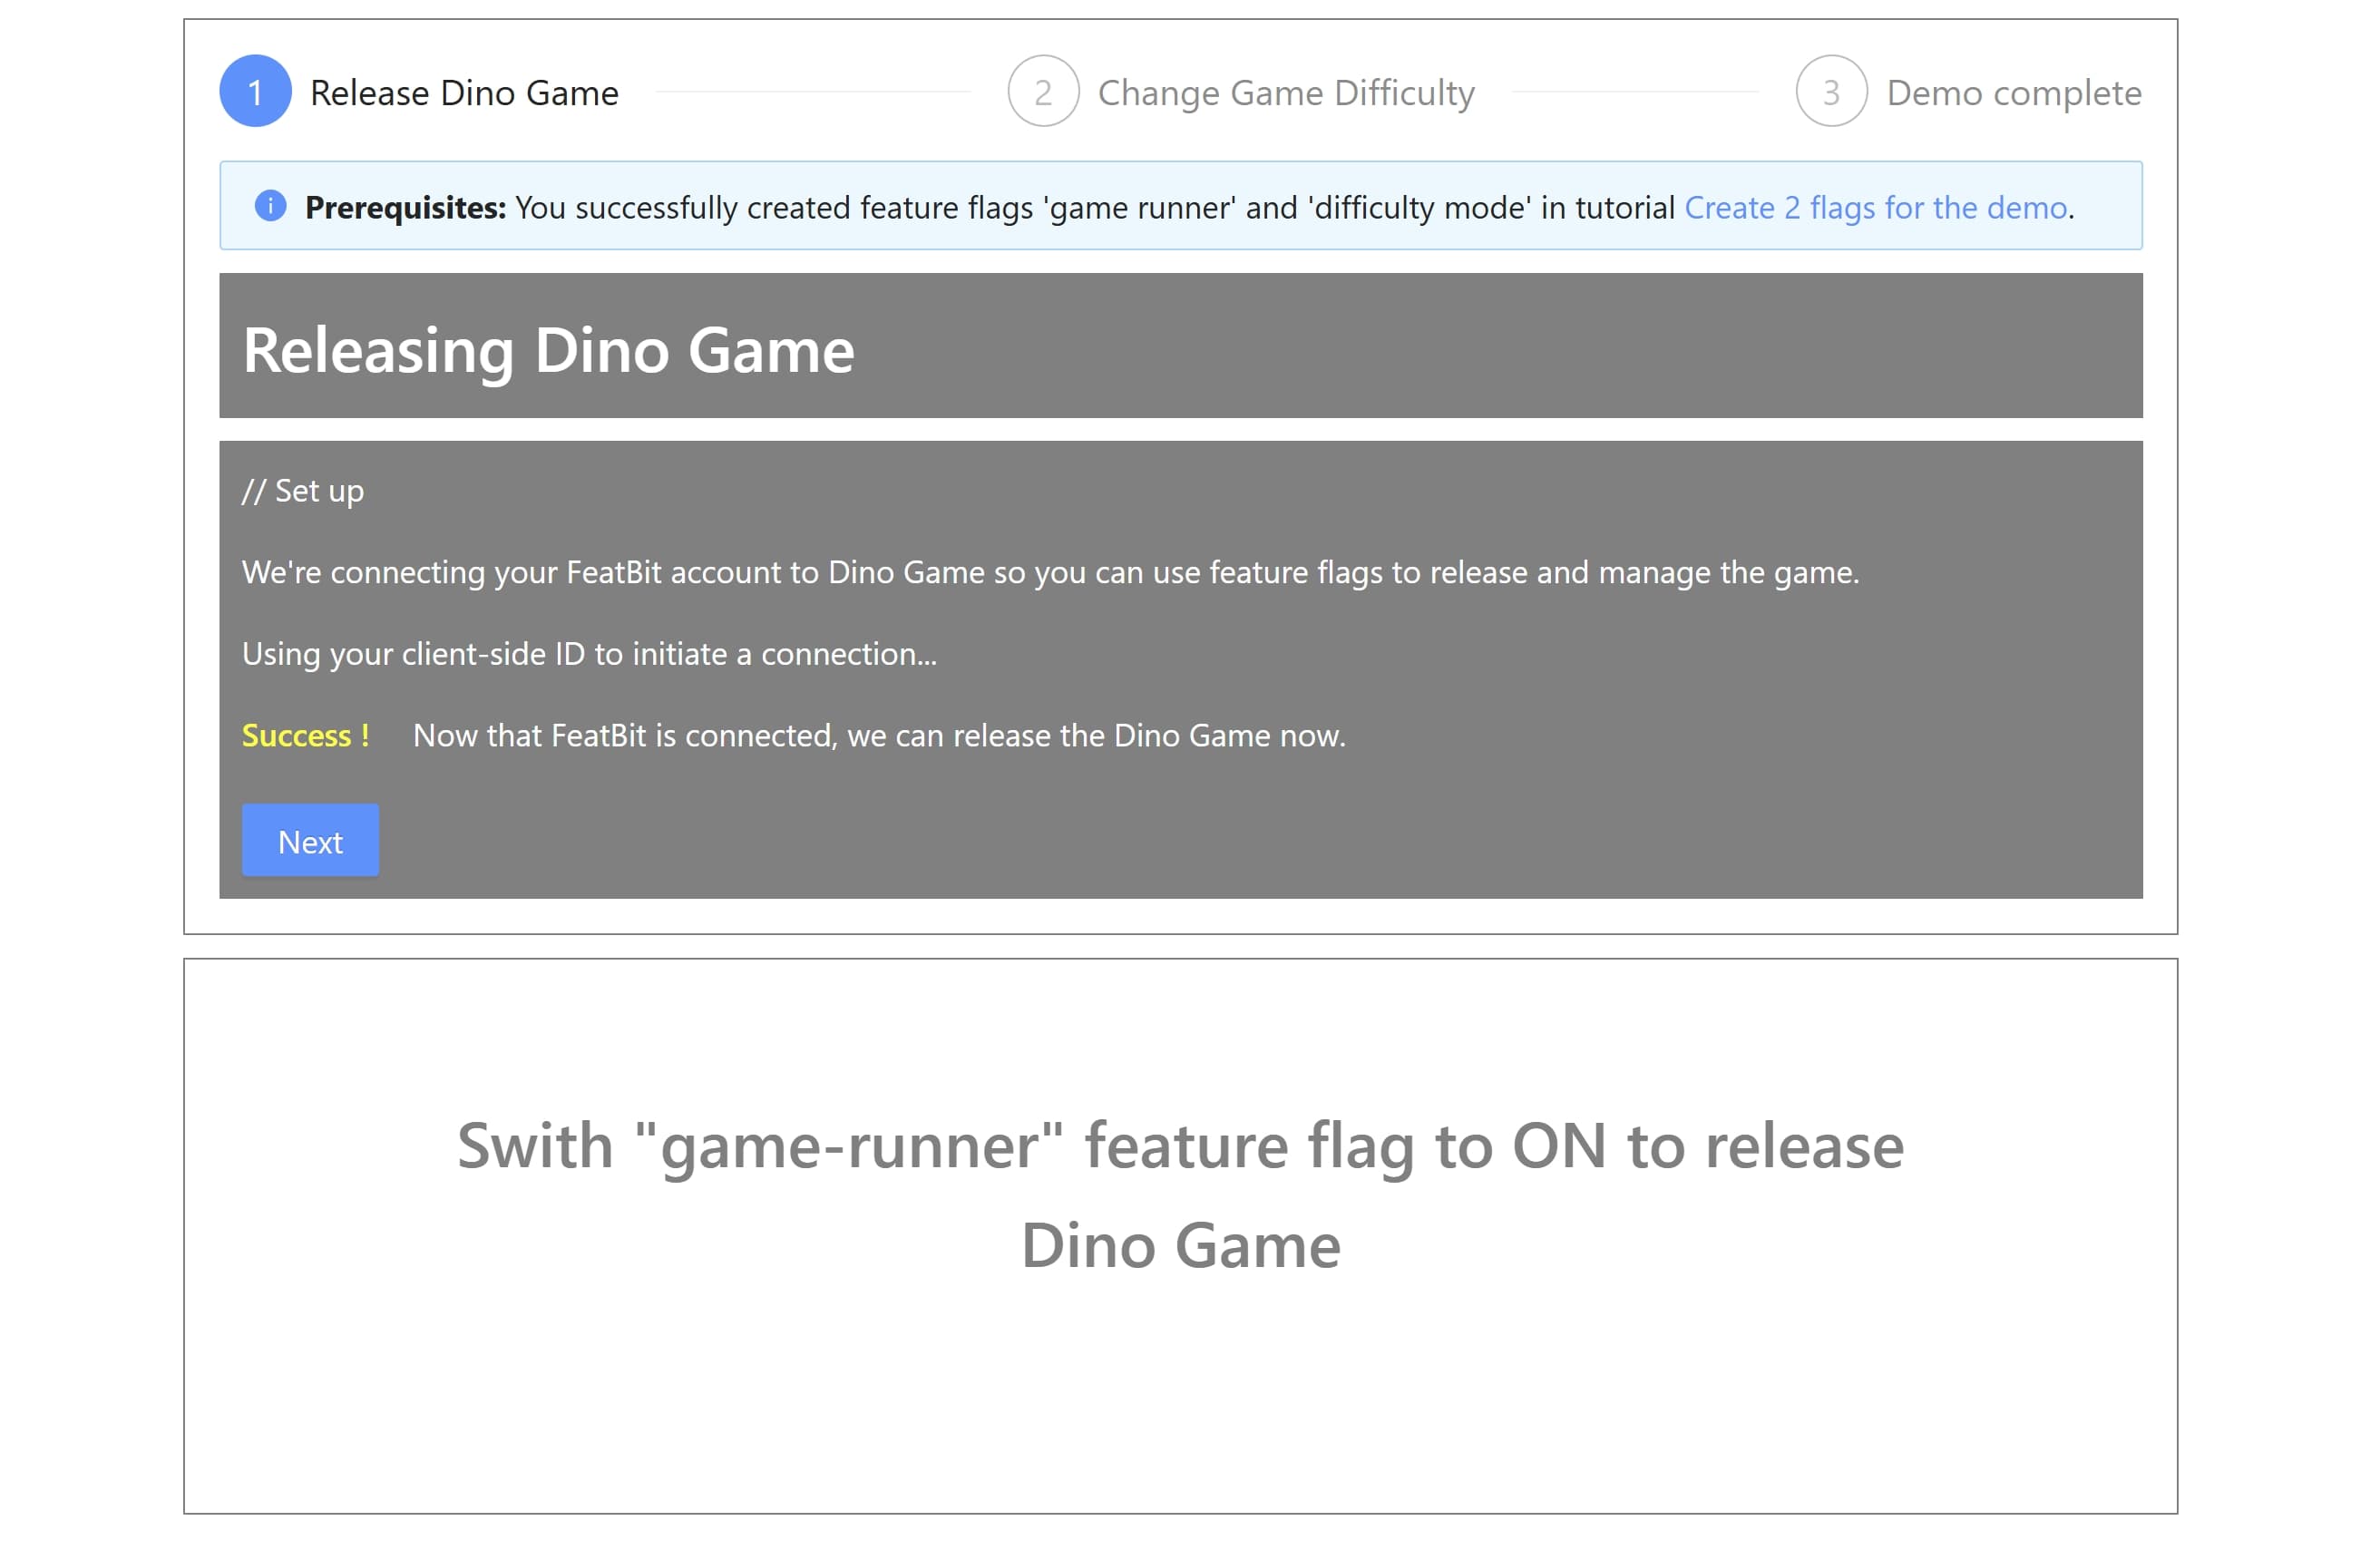Click the FeatBit is connected message
The height and width of the screenshot is (1550, 2380).
(x=878, y=735)
